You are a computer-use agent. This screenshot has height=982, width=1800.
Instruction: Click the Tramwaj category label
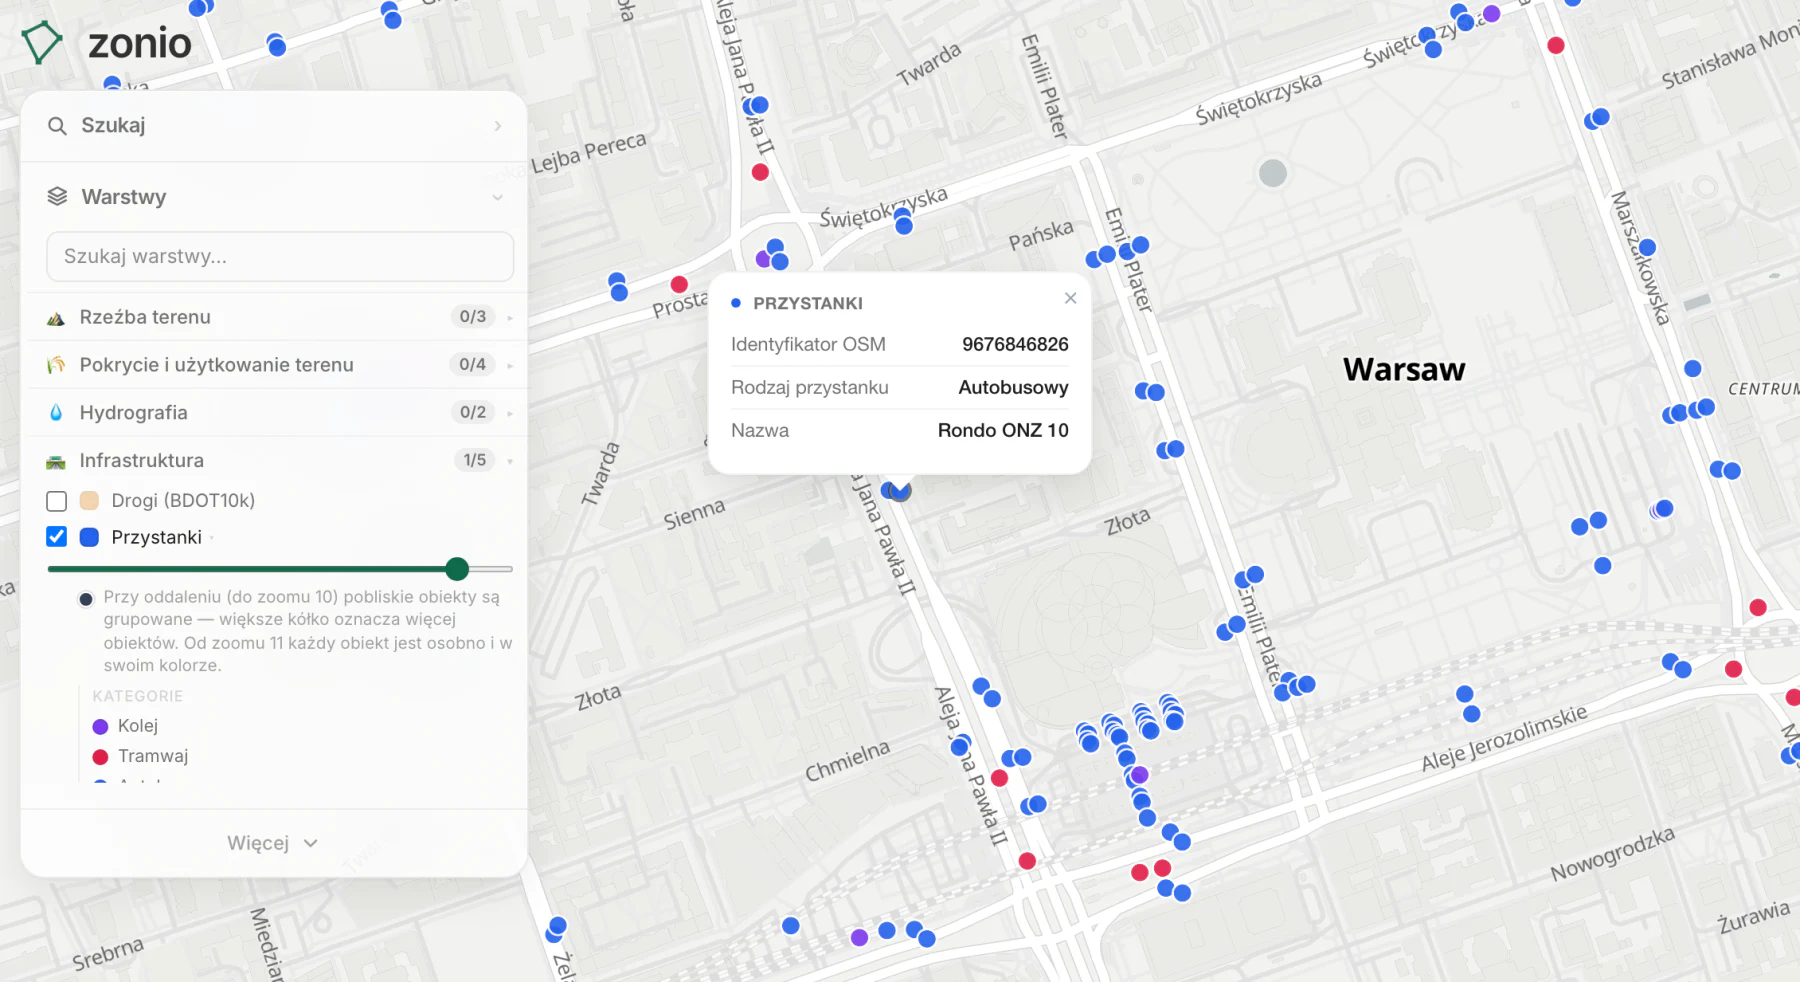point(153,757)
